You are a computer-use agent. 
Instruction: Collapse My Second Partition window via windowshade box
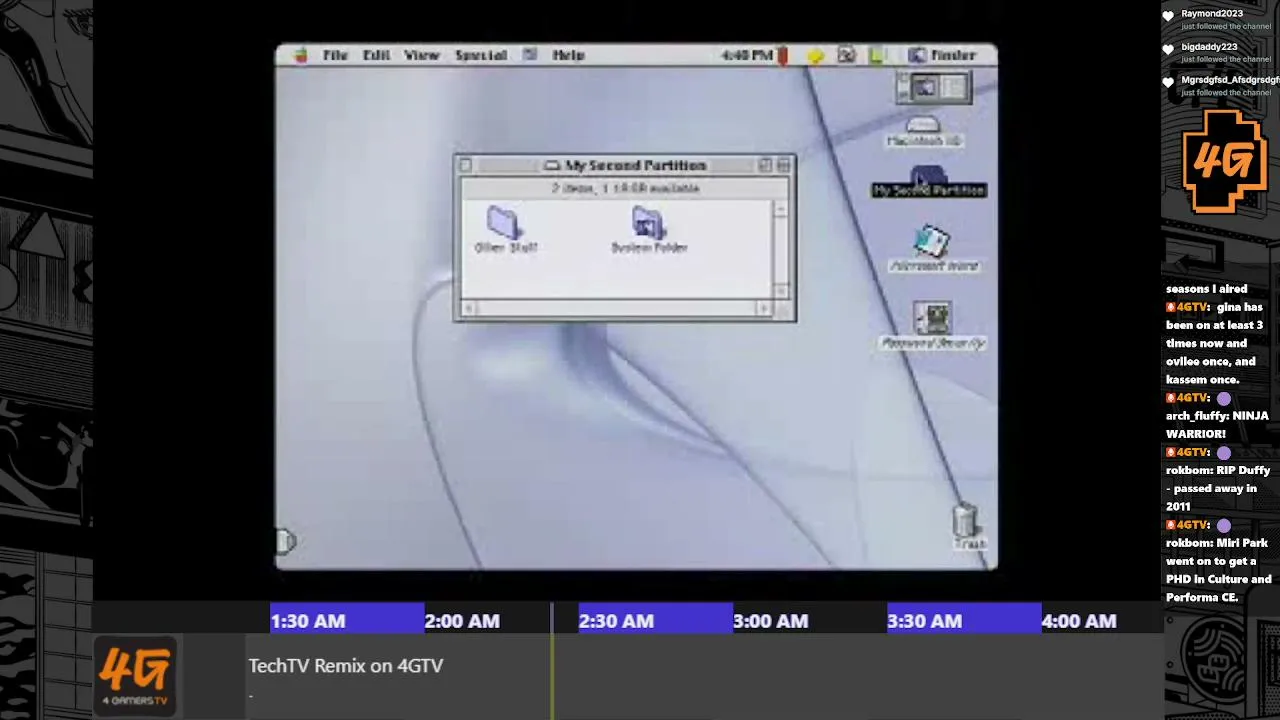click(783, 166)
